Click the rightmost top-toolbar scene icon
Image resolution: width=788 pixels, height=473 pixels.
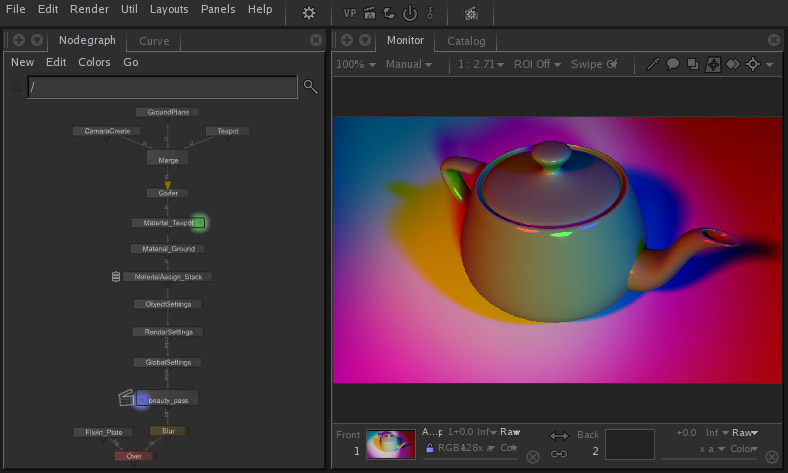point(471,14)
